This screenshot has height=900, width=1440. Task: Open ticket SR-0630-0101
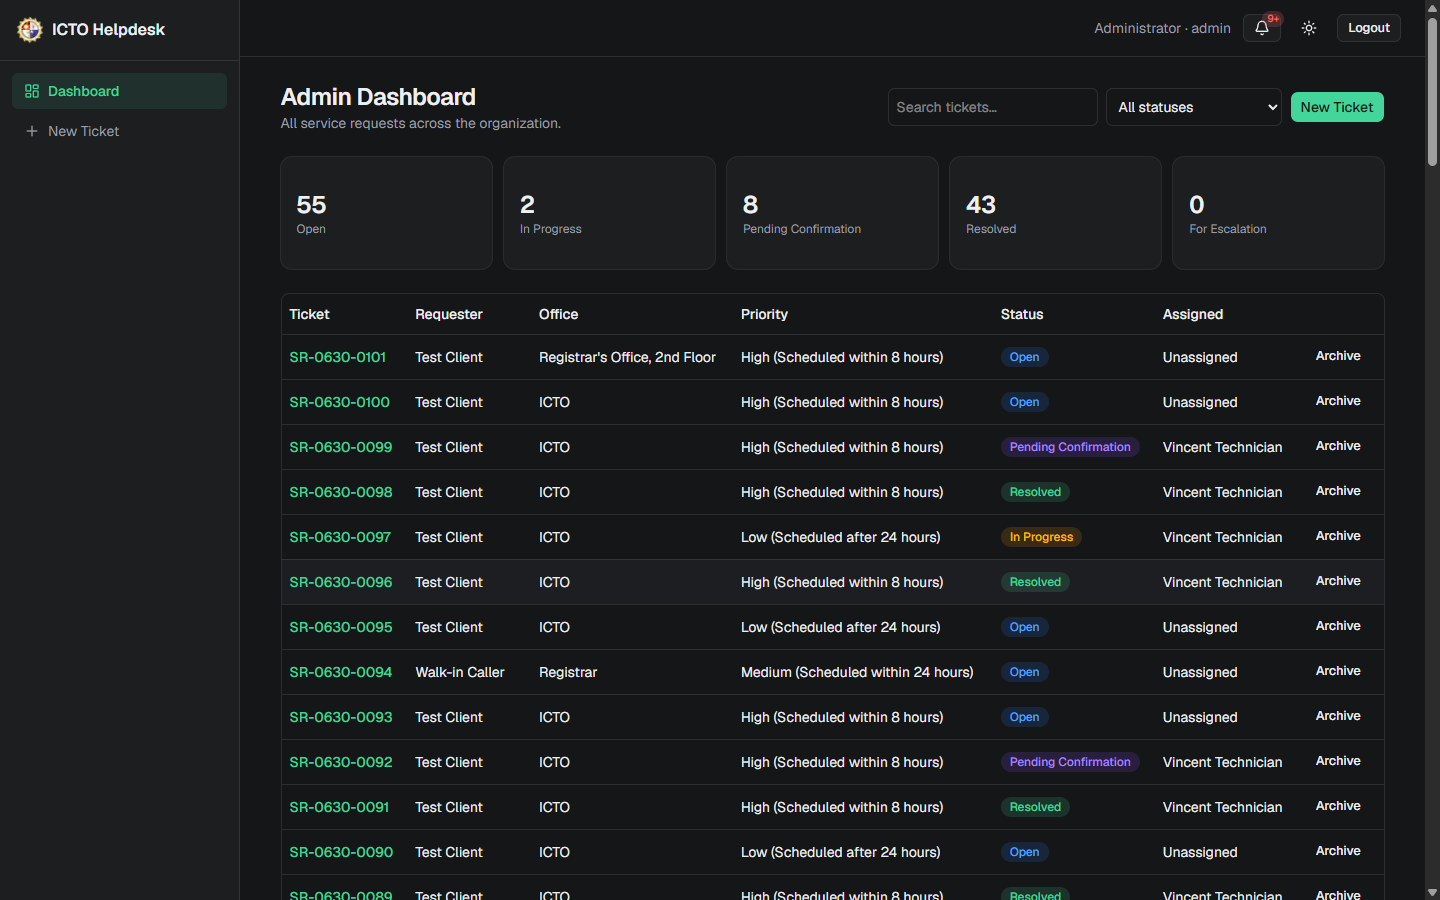337,357
